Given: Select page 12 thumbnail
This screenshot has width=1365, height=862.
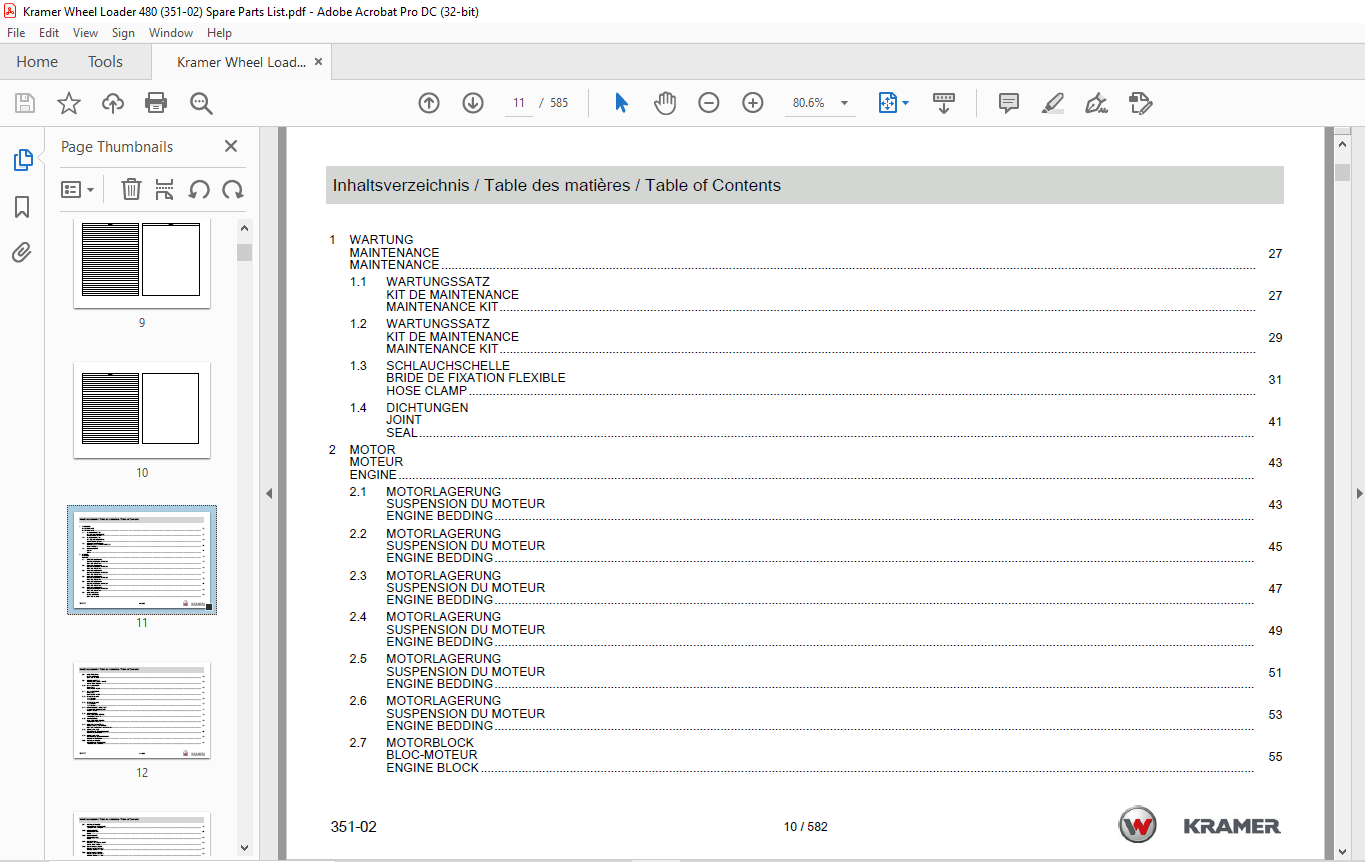Looking at the screenshot, I should pos(141,710).
